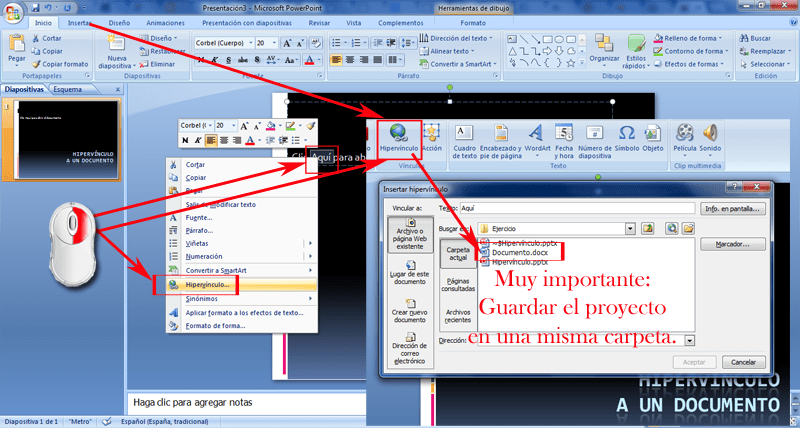Toggle italic K on the mini toolbar
Screen dimensions: 800x428
[197, 140]
